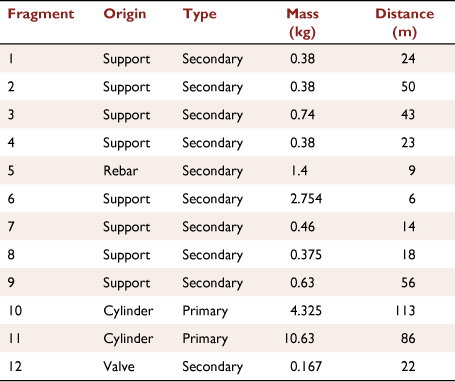Select the Primary type in row 10
The image size is (455, 382).
(205, 311)
